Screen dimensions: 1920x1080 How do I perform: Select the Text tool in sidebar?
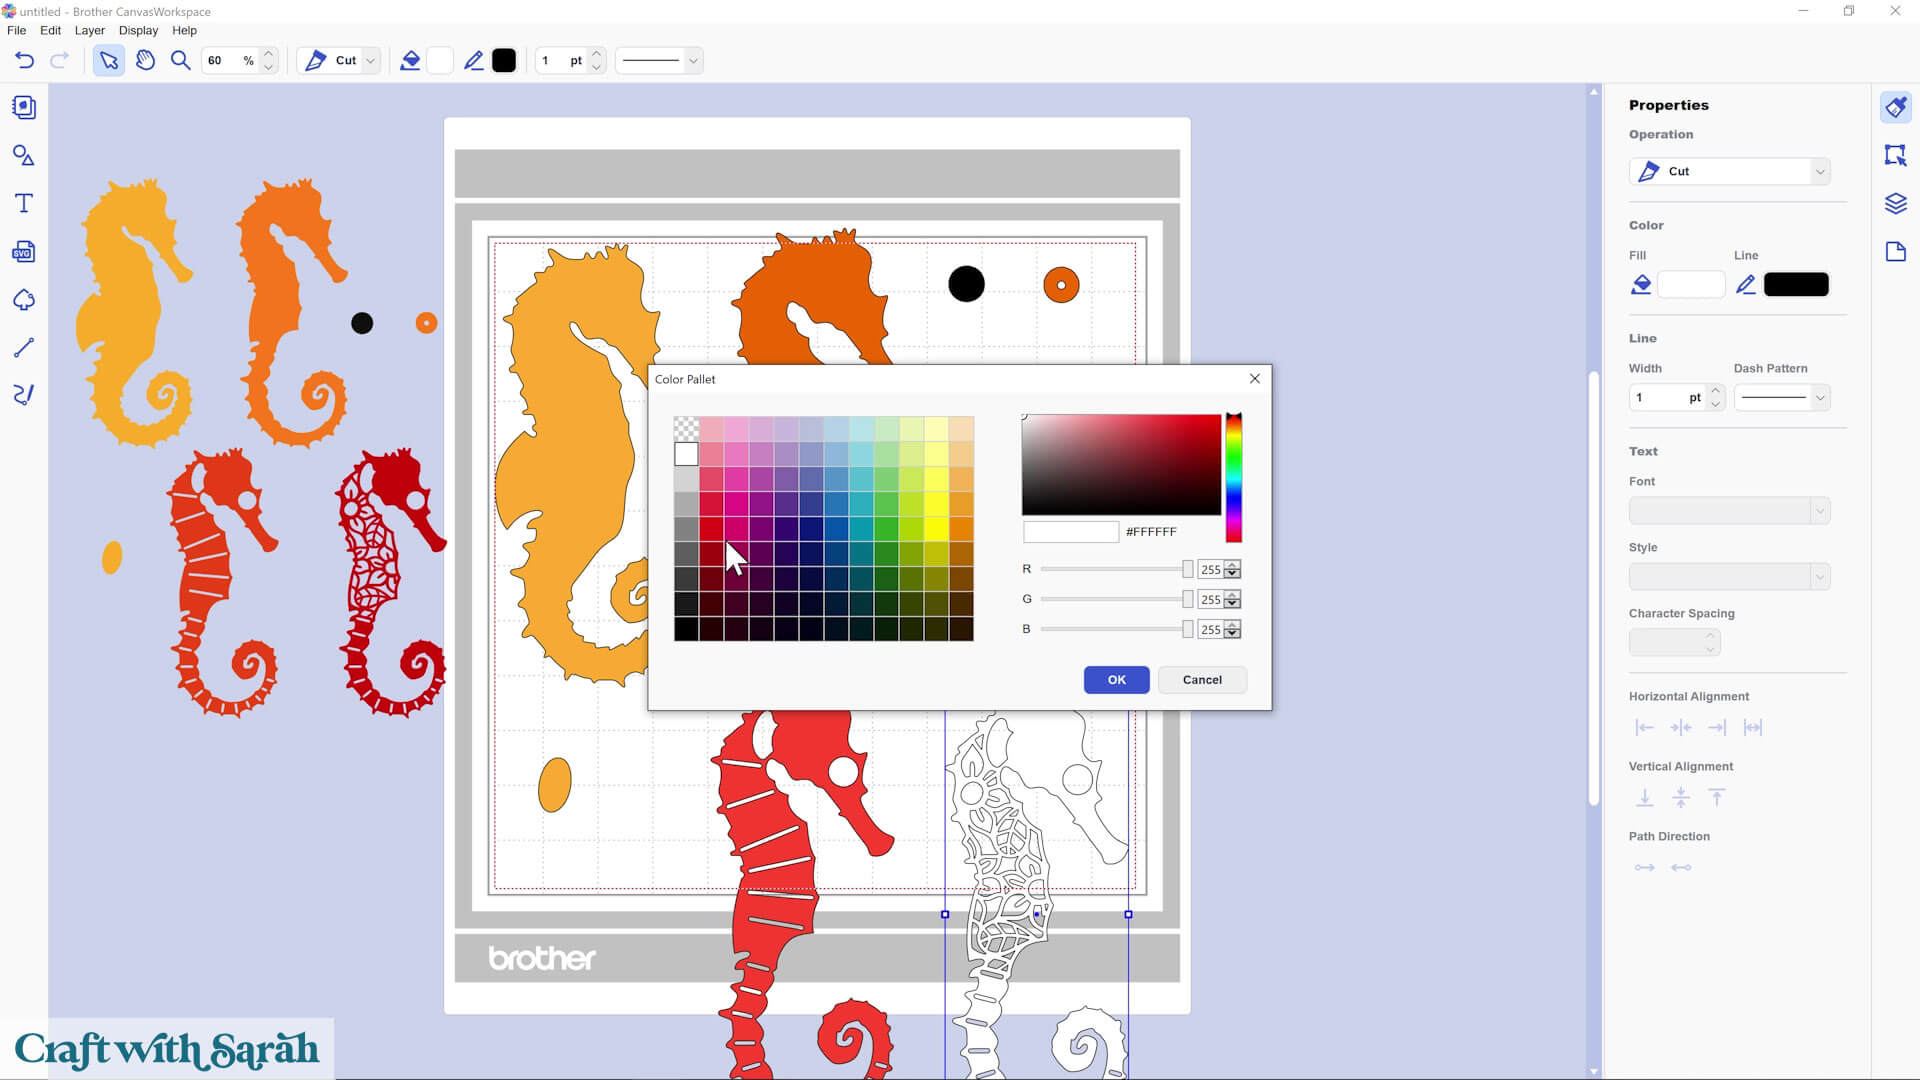[x=24, y=204]
